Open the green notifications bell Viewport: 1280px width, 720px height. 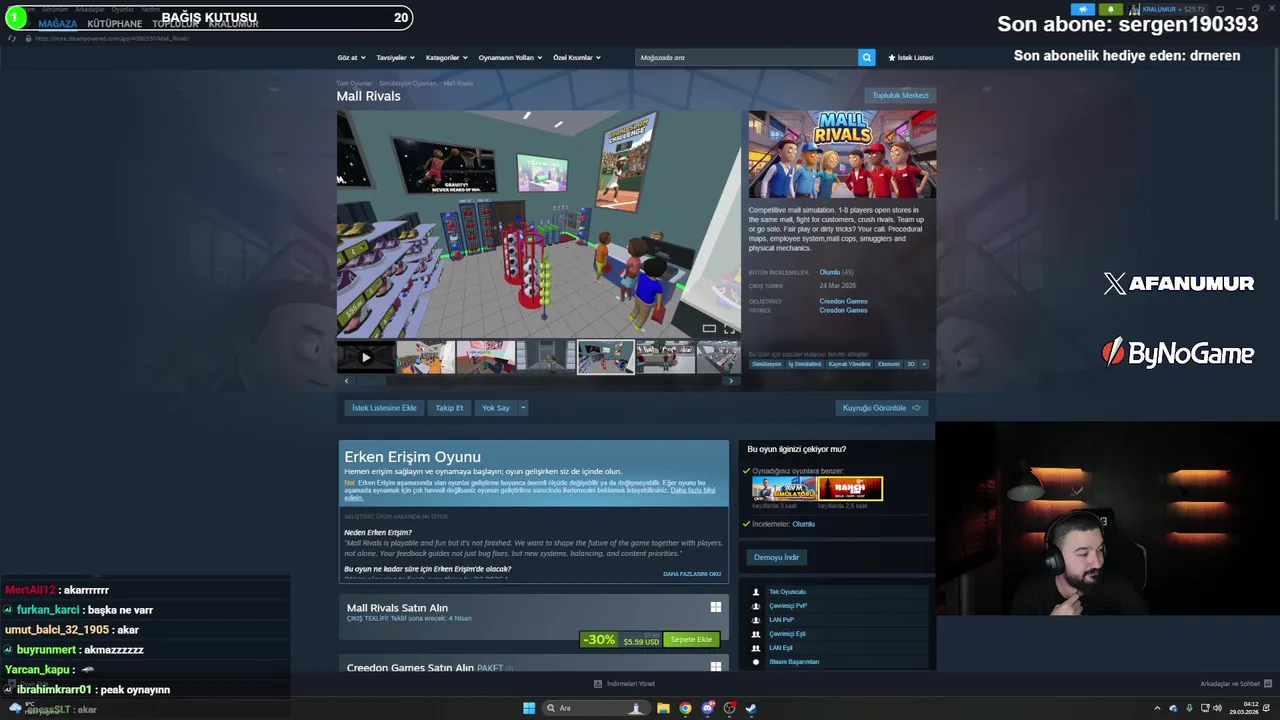point(1110,9)
